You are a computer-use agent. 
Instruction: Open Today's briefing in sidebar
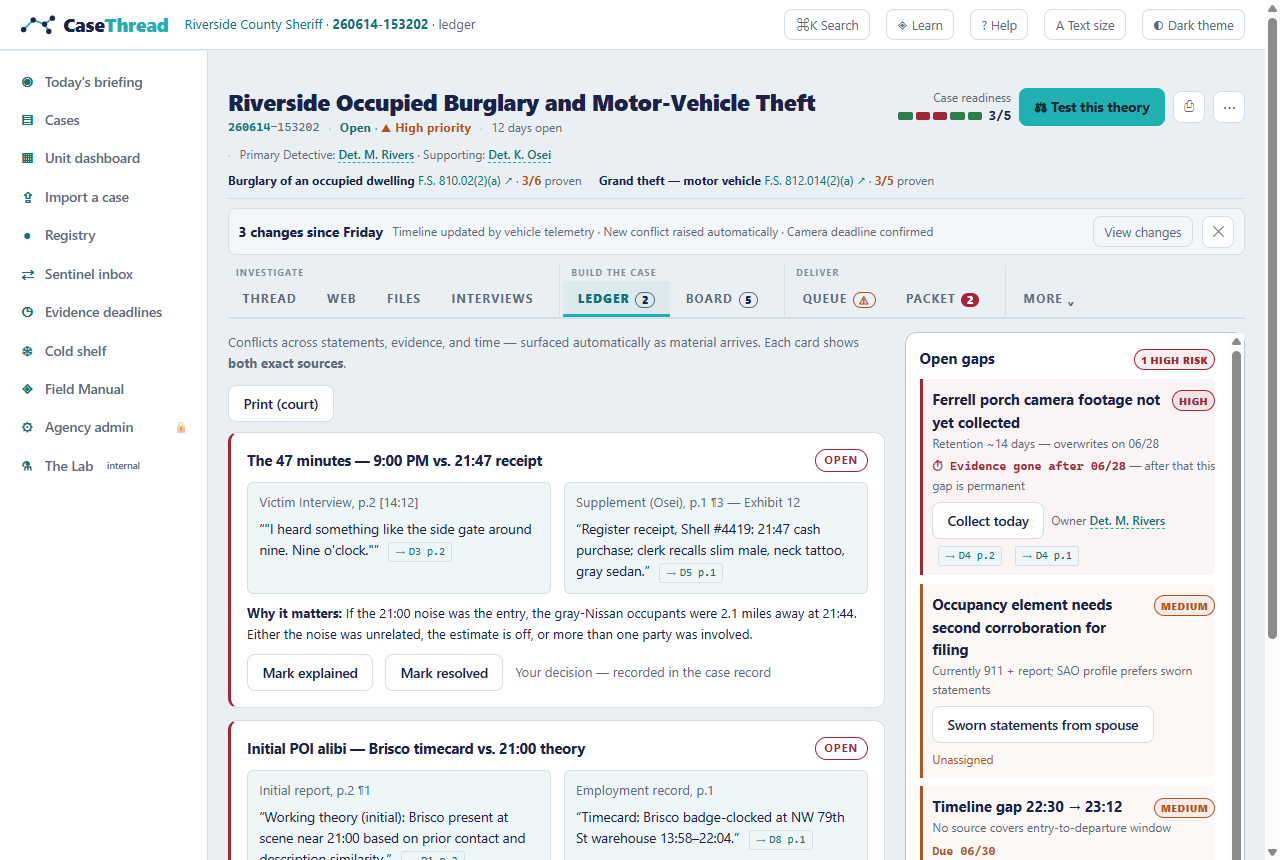point(93,82)
